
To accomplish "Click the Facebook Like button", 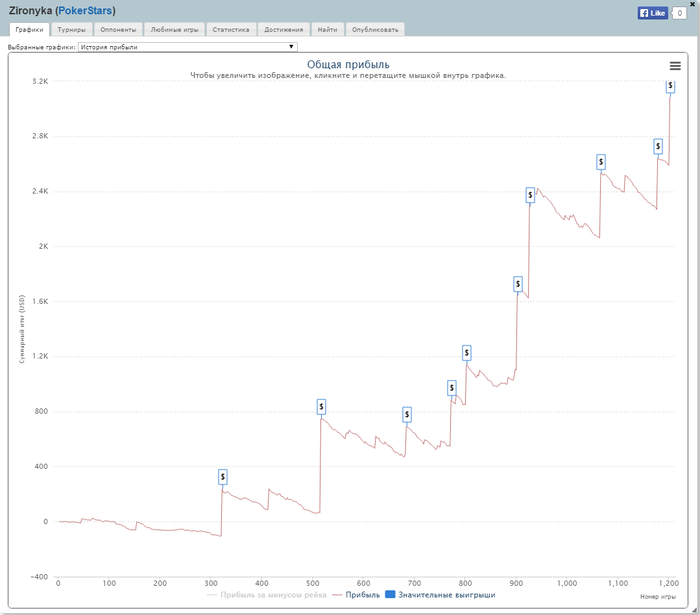I will [x=652, y=13].
